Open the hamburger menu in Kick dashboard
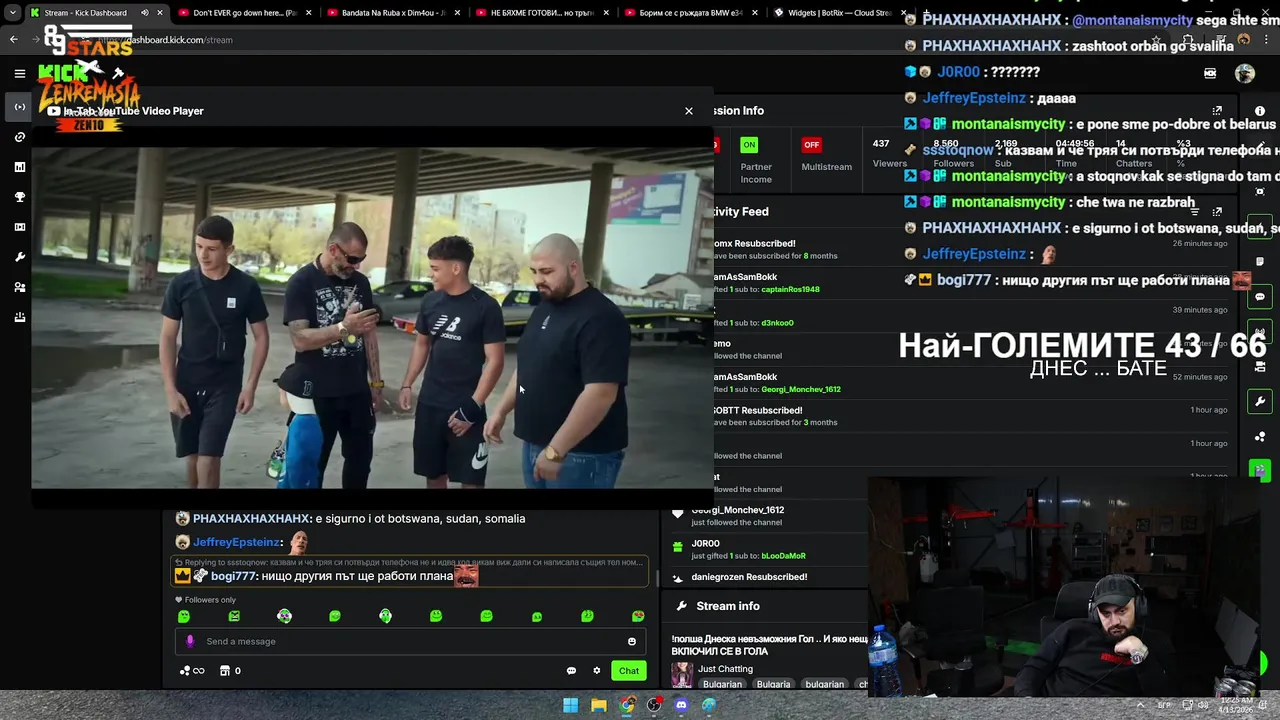This screenshot has width=1280, height=720. tap(19, 73)
